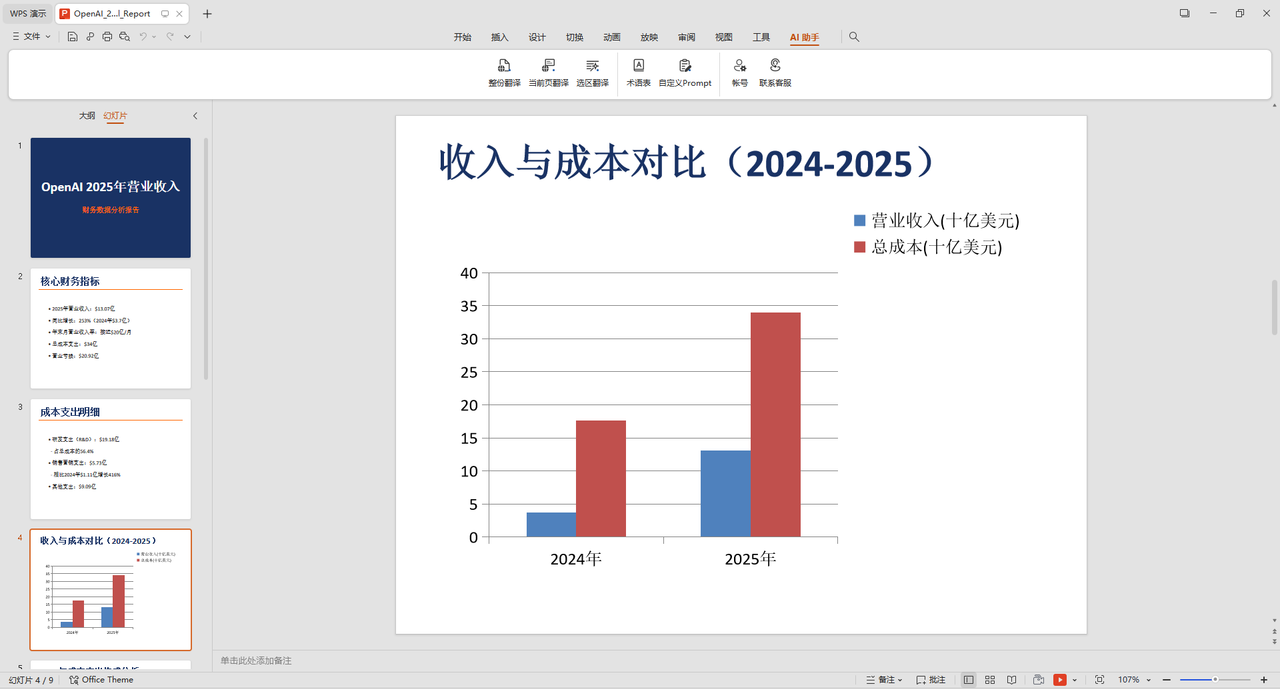Click the search magnifier icon beside AI 助手

[x=854, y=37]
